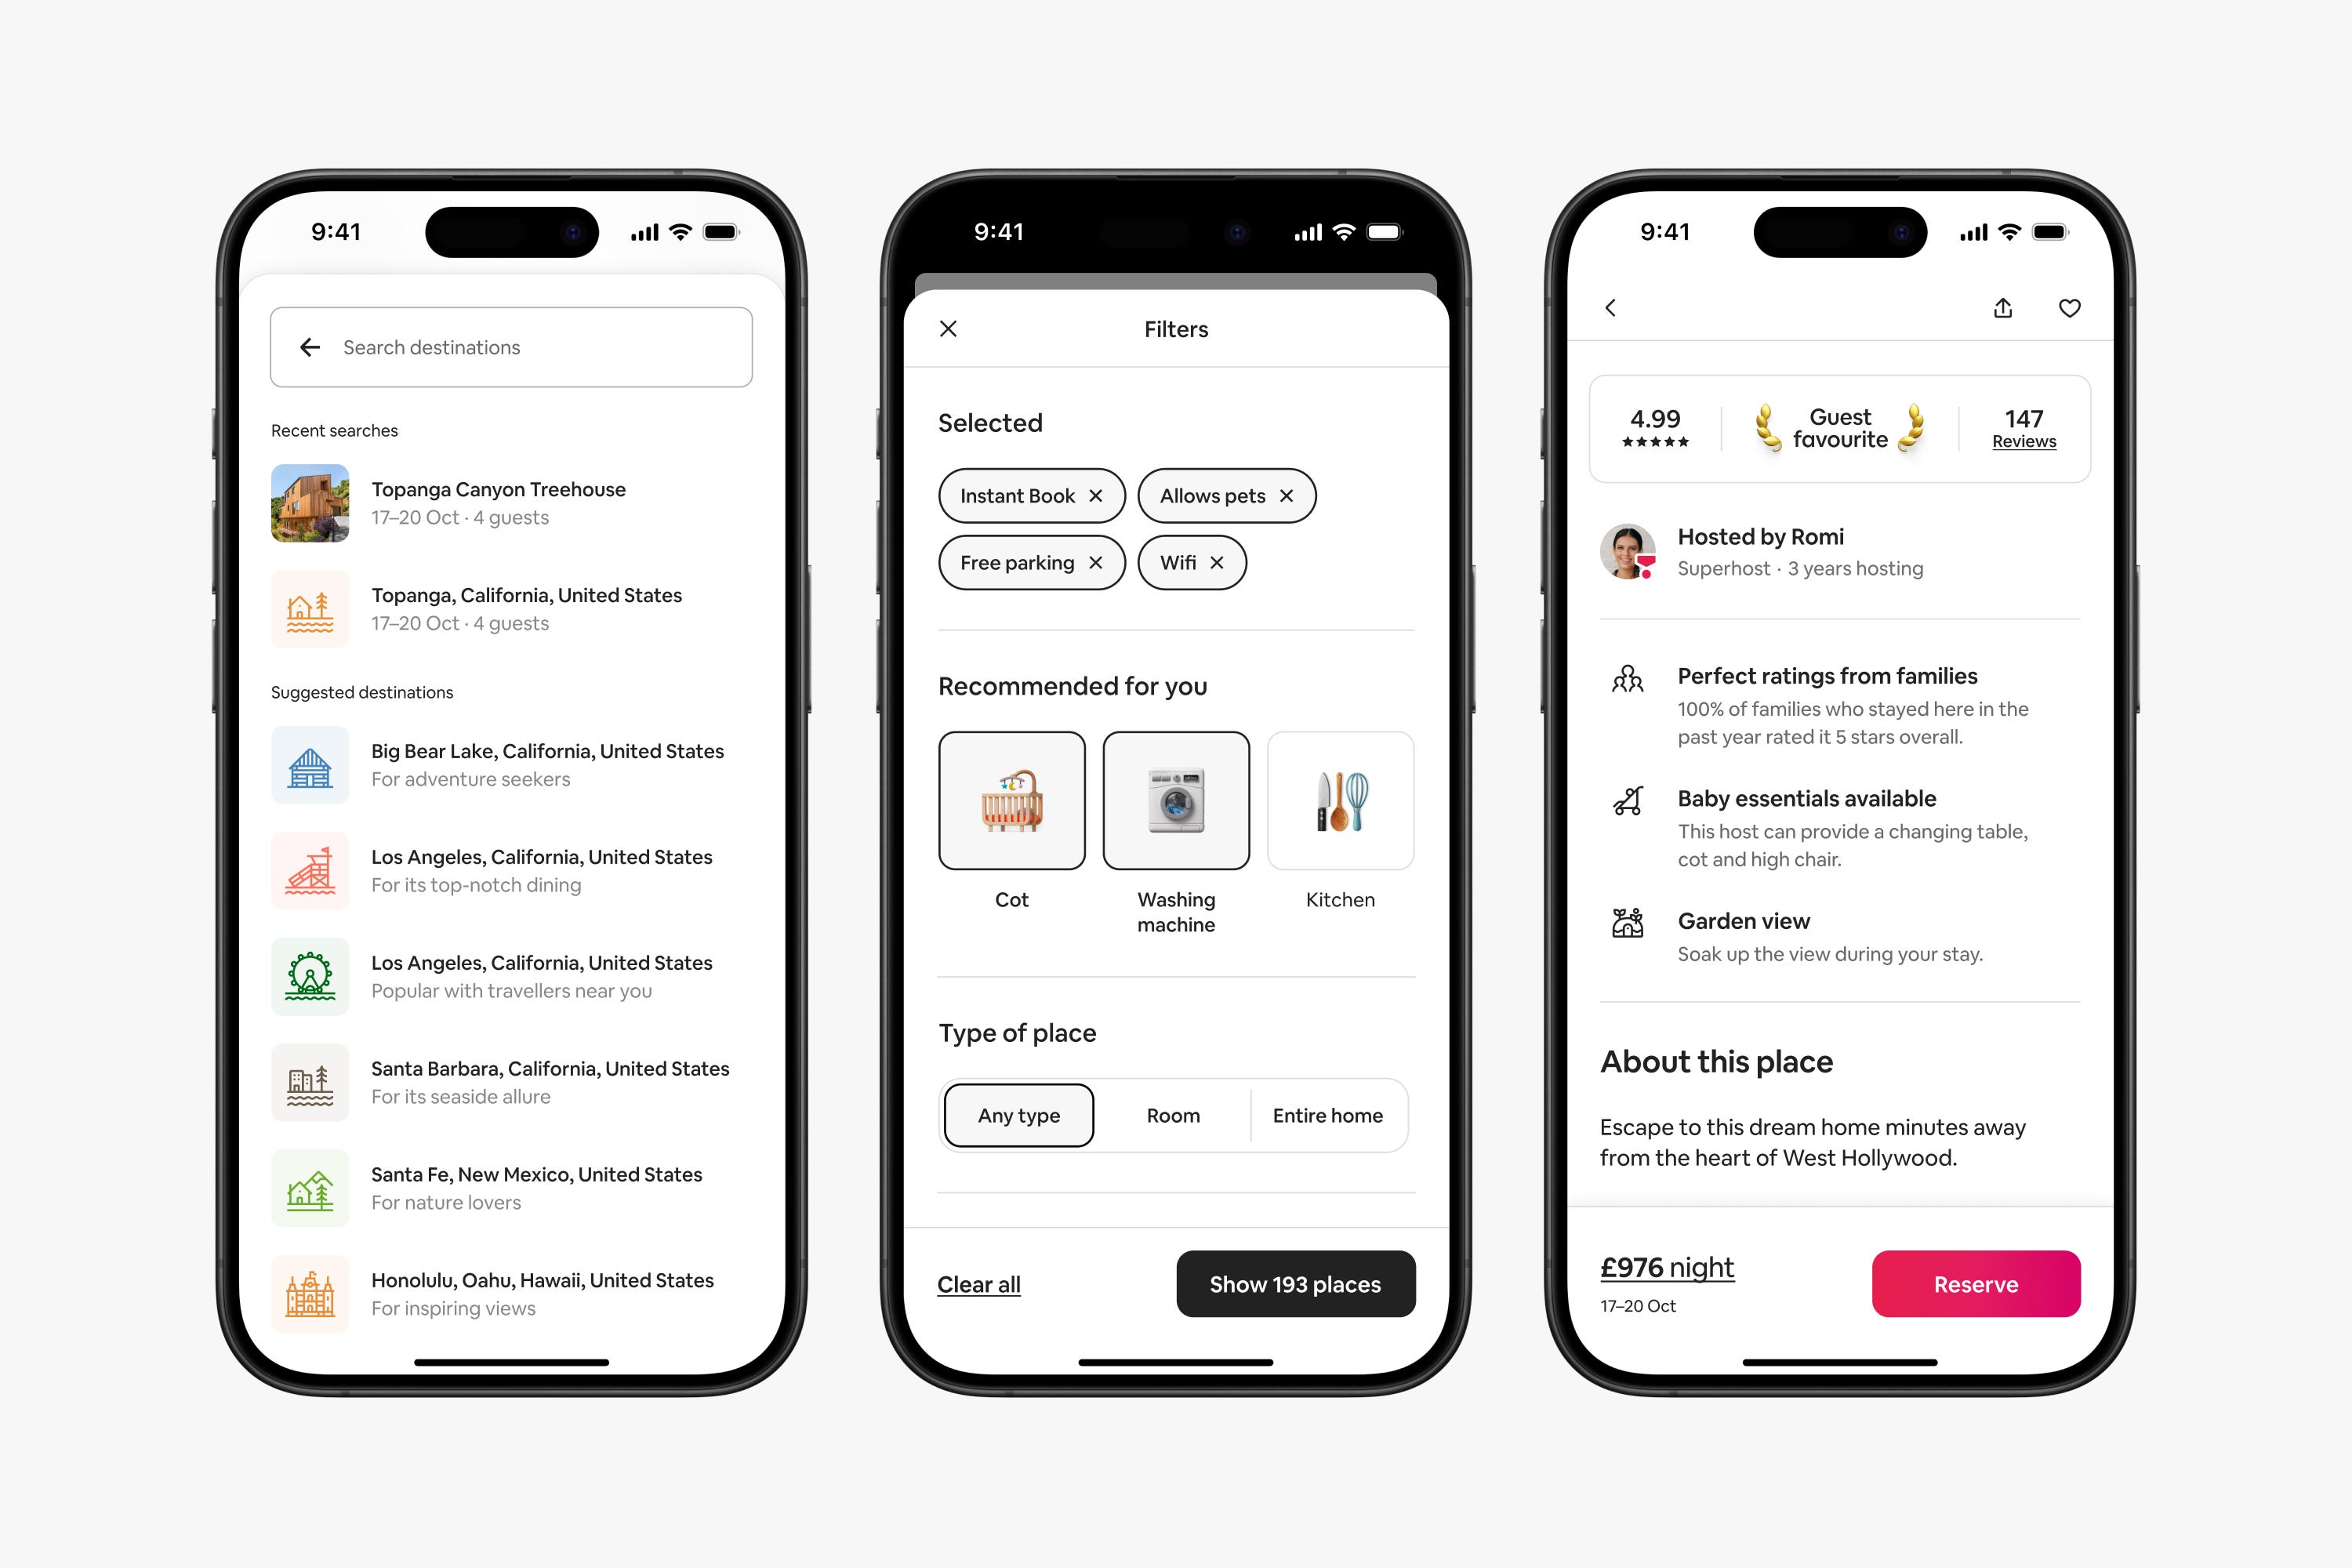Select the Entire home place type
Viewport: 2352px width, 1568px height.
1327,1115
